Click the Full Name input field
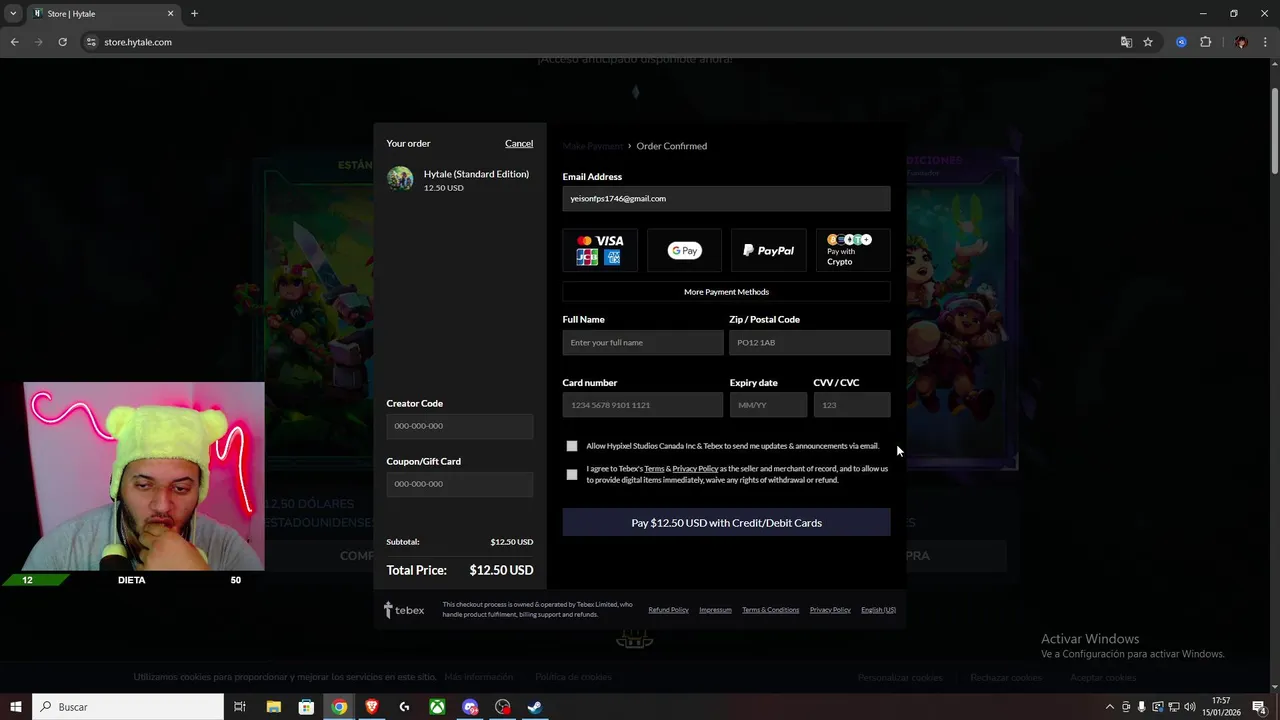1280x720 pixels. coord(643,342)
